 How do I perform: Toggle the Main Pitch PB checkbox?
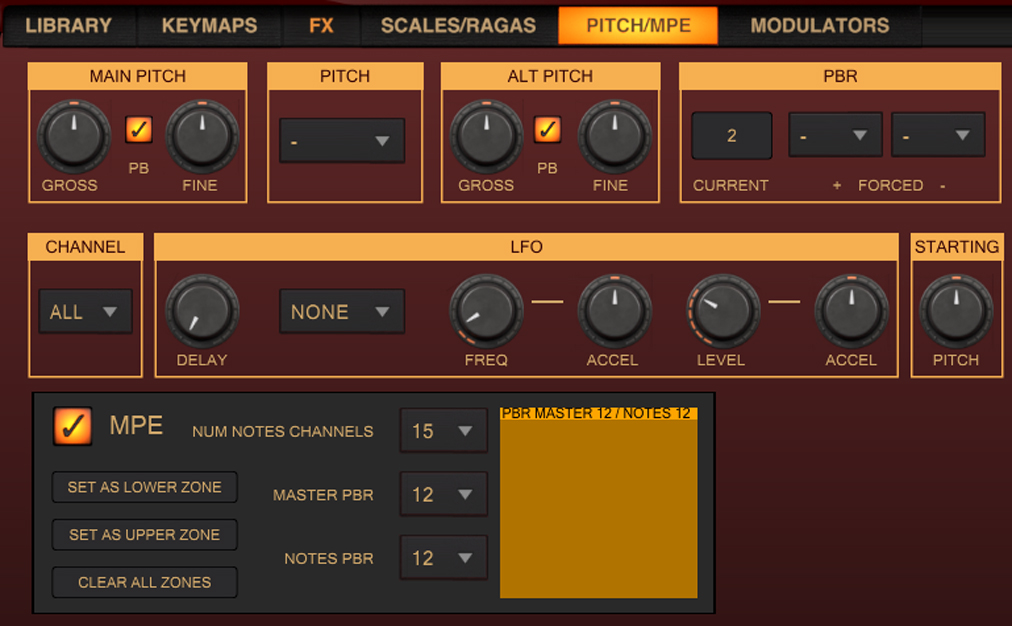(x=139, y=130)
